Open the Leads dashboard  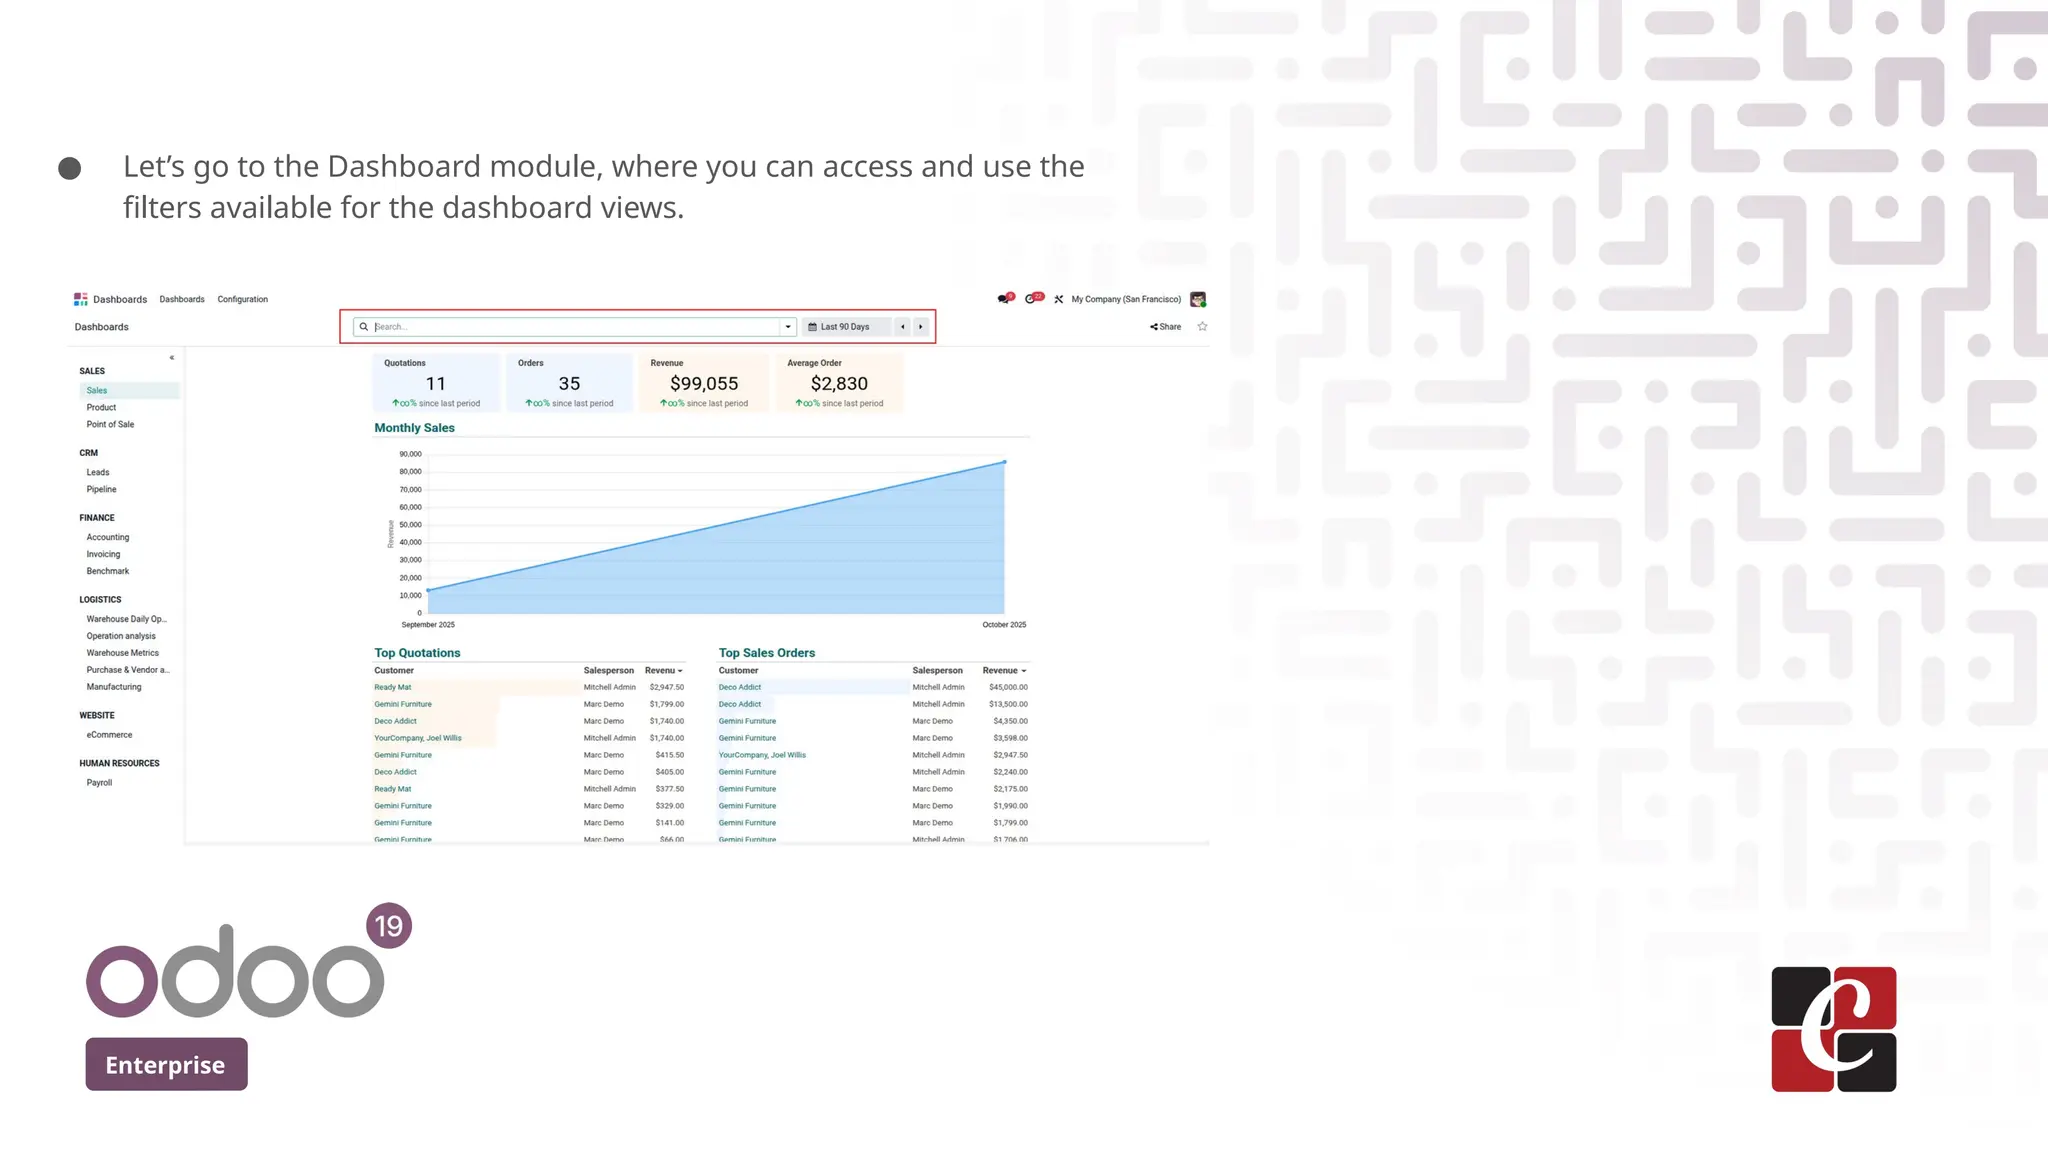[98, 473]
